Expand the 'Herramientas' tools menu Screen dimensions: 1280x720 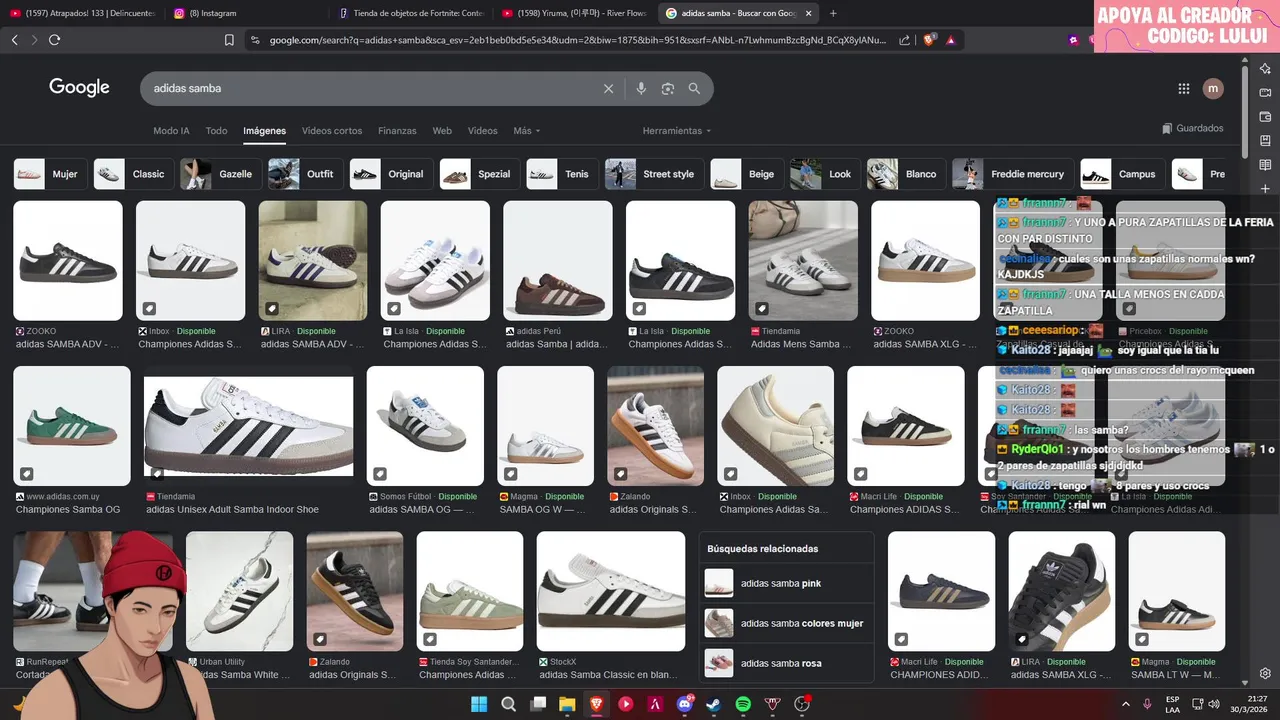677,131
